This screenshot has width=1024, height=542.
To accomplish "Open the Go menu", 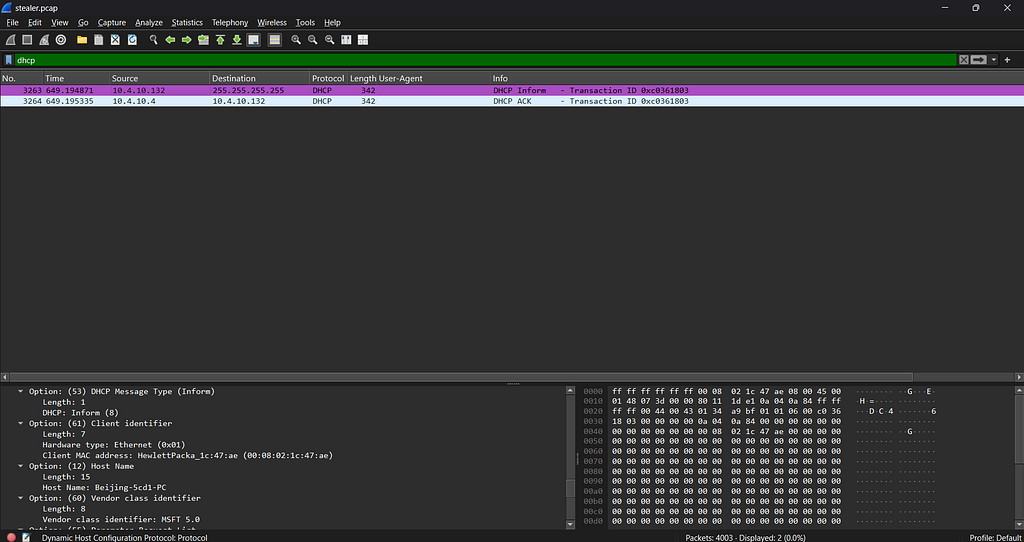I will (x=83, y=23).
